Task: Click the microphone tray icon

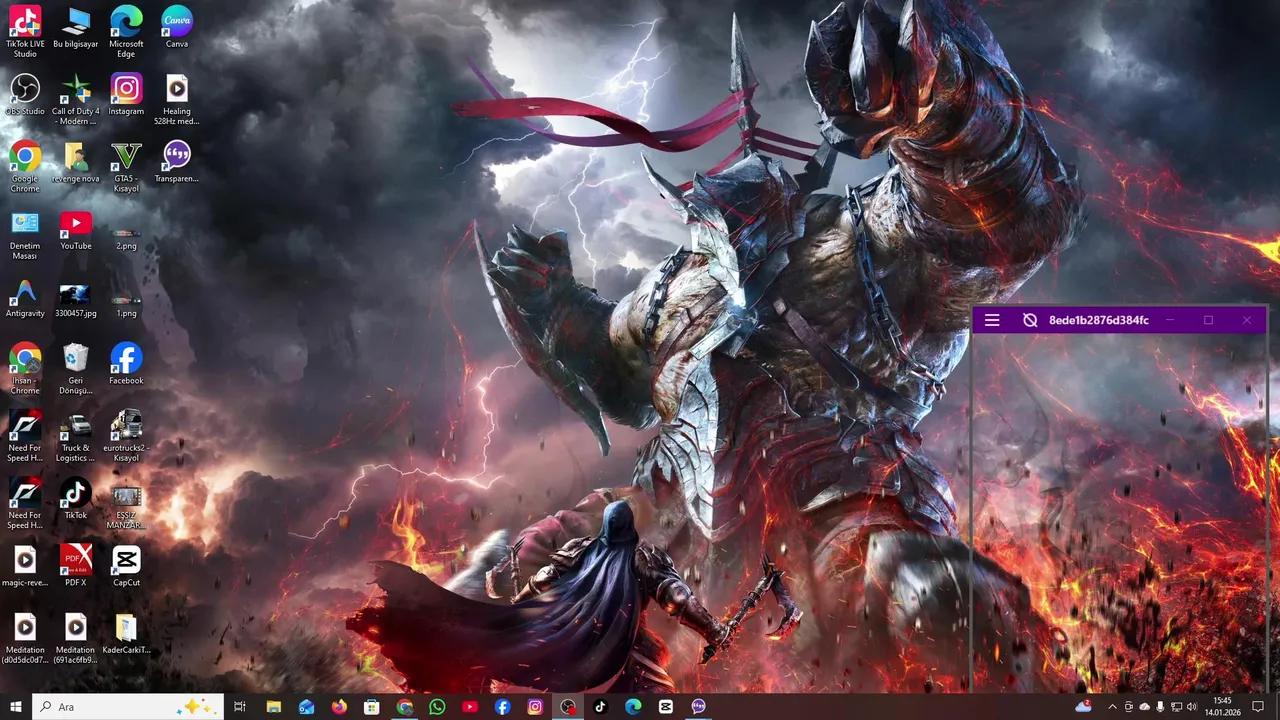Action: (x=1160, y=707)
